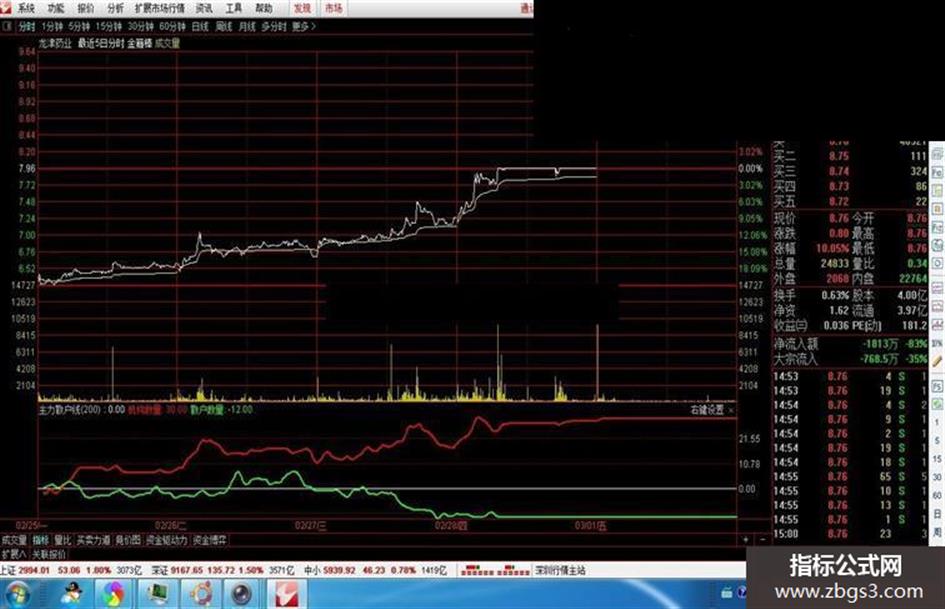Switch chart to 30分钟 period
The height and width of the screenshot is (609, 945).
tap(140, 27)
